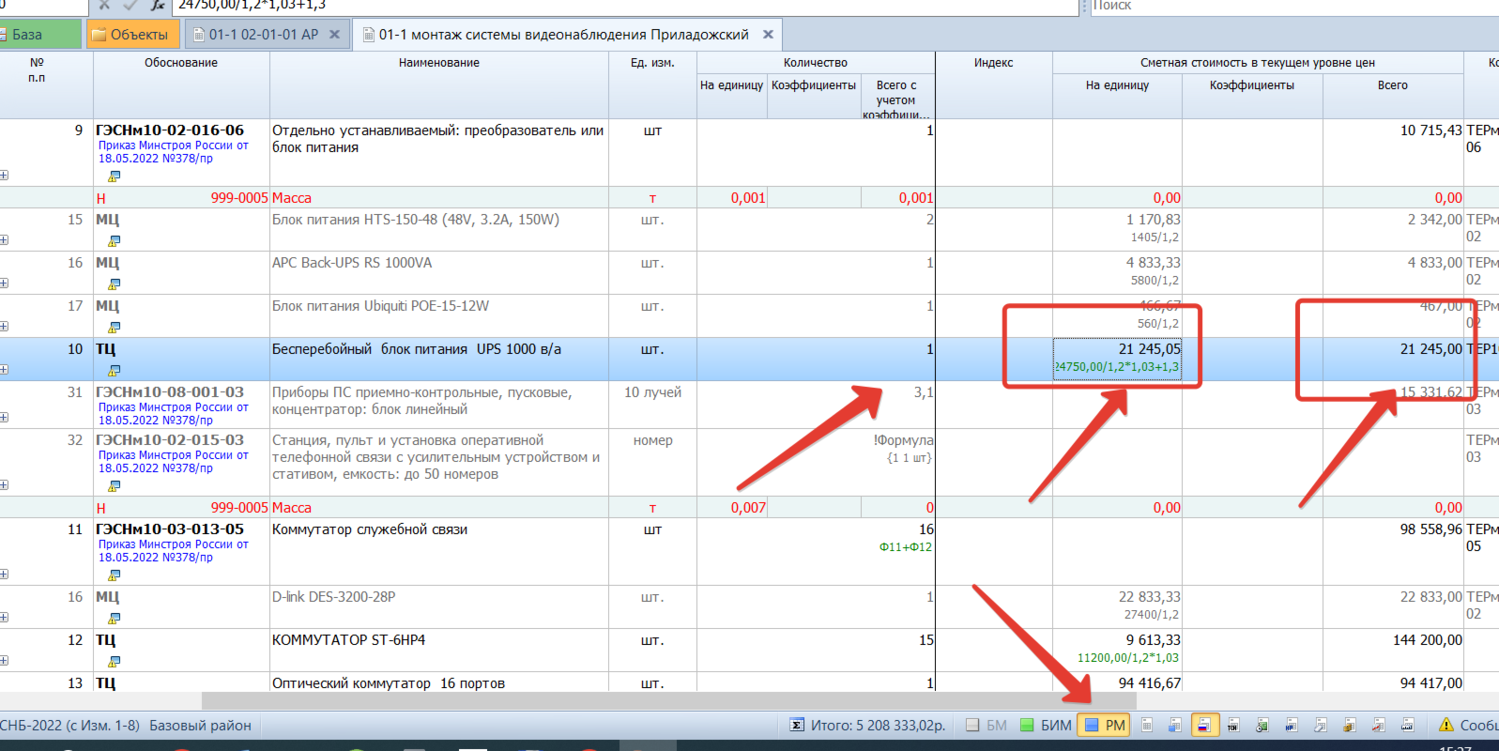Image resolution: width=1499 pixels, height=751 pixels.
Task: Expand row 17 Блок питания Ubiquiti
Action: coord(4,327)
